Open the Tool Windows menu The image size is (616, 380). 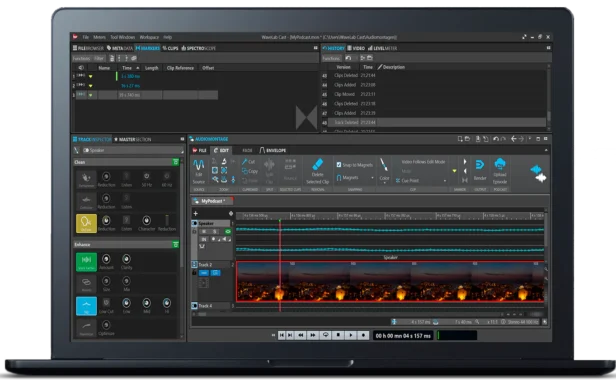point(123,37)
